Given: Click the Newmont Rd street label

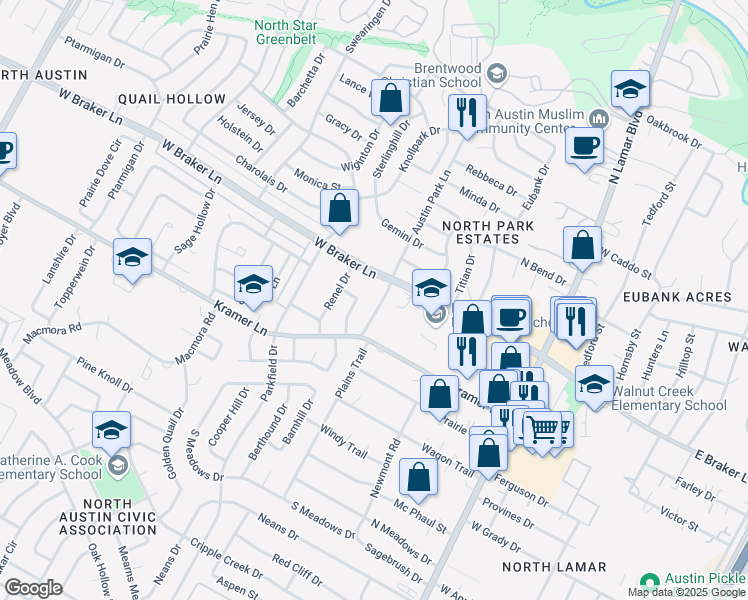Looking at the screenshot, I should [x=385, y=468].
